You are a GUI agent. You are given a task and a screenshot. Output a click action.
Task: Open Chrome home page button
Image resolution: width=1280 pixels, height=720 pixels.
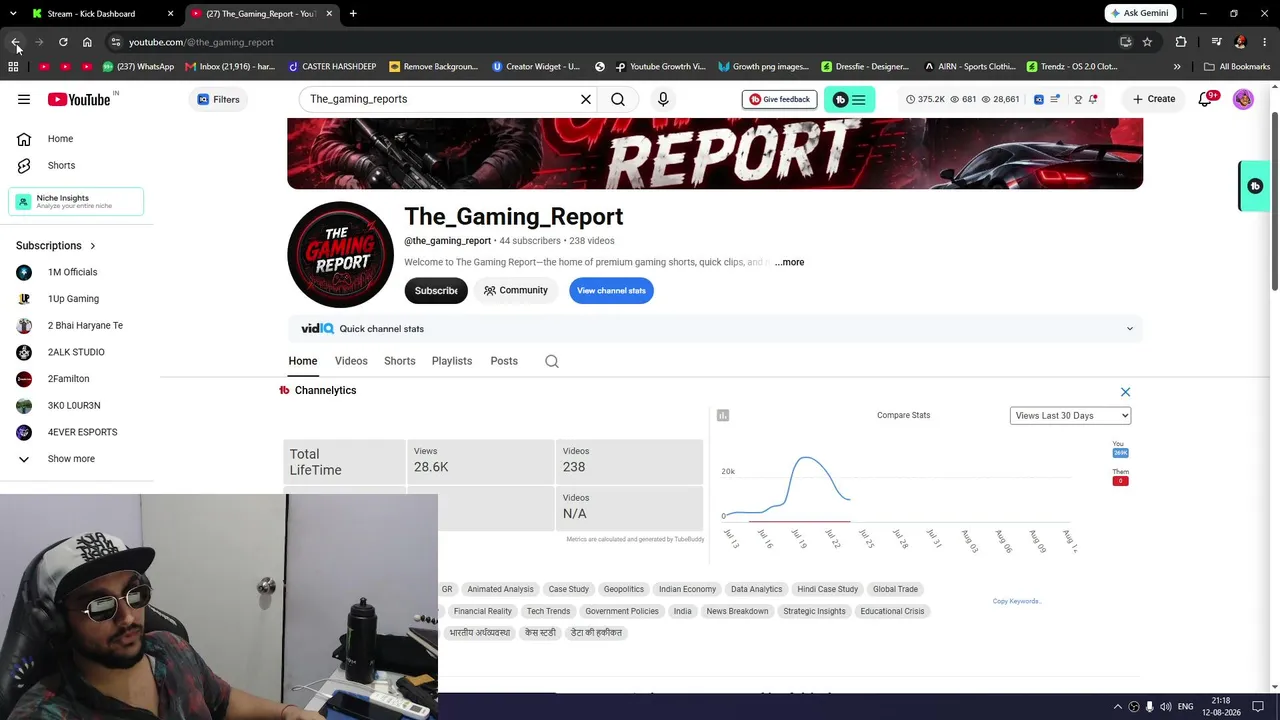tap(87, 42)
